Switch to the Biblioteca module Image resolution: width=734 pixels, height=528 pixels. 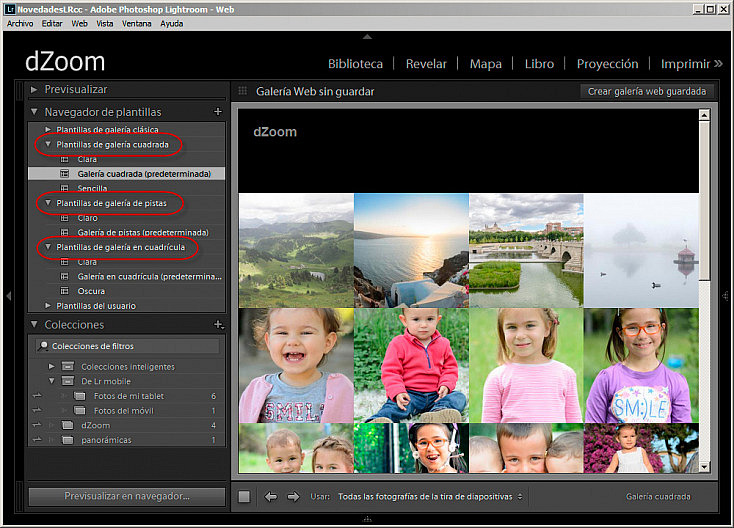tap(355, 64)
